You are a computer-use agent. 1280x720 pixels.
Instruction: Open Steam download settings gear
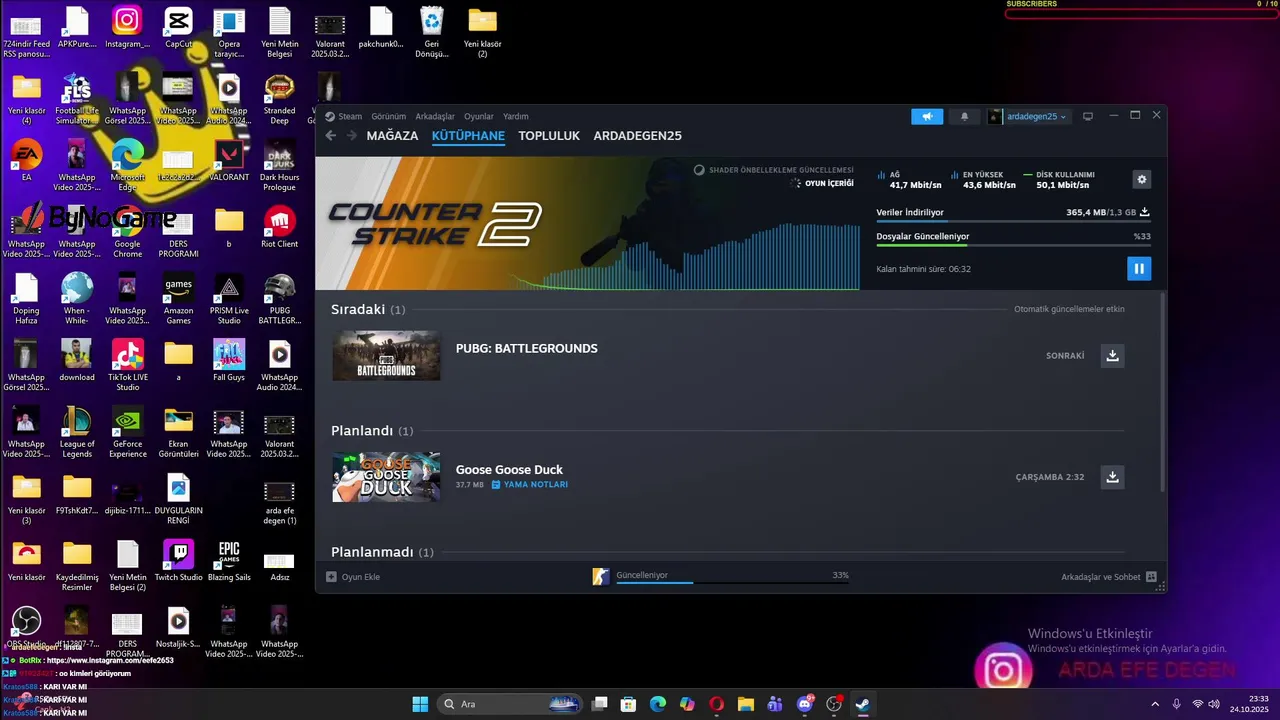[1142, 179]
